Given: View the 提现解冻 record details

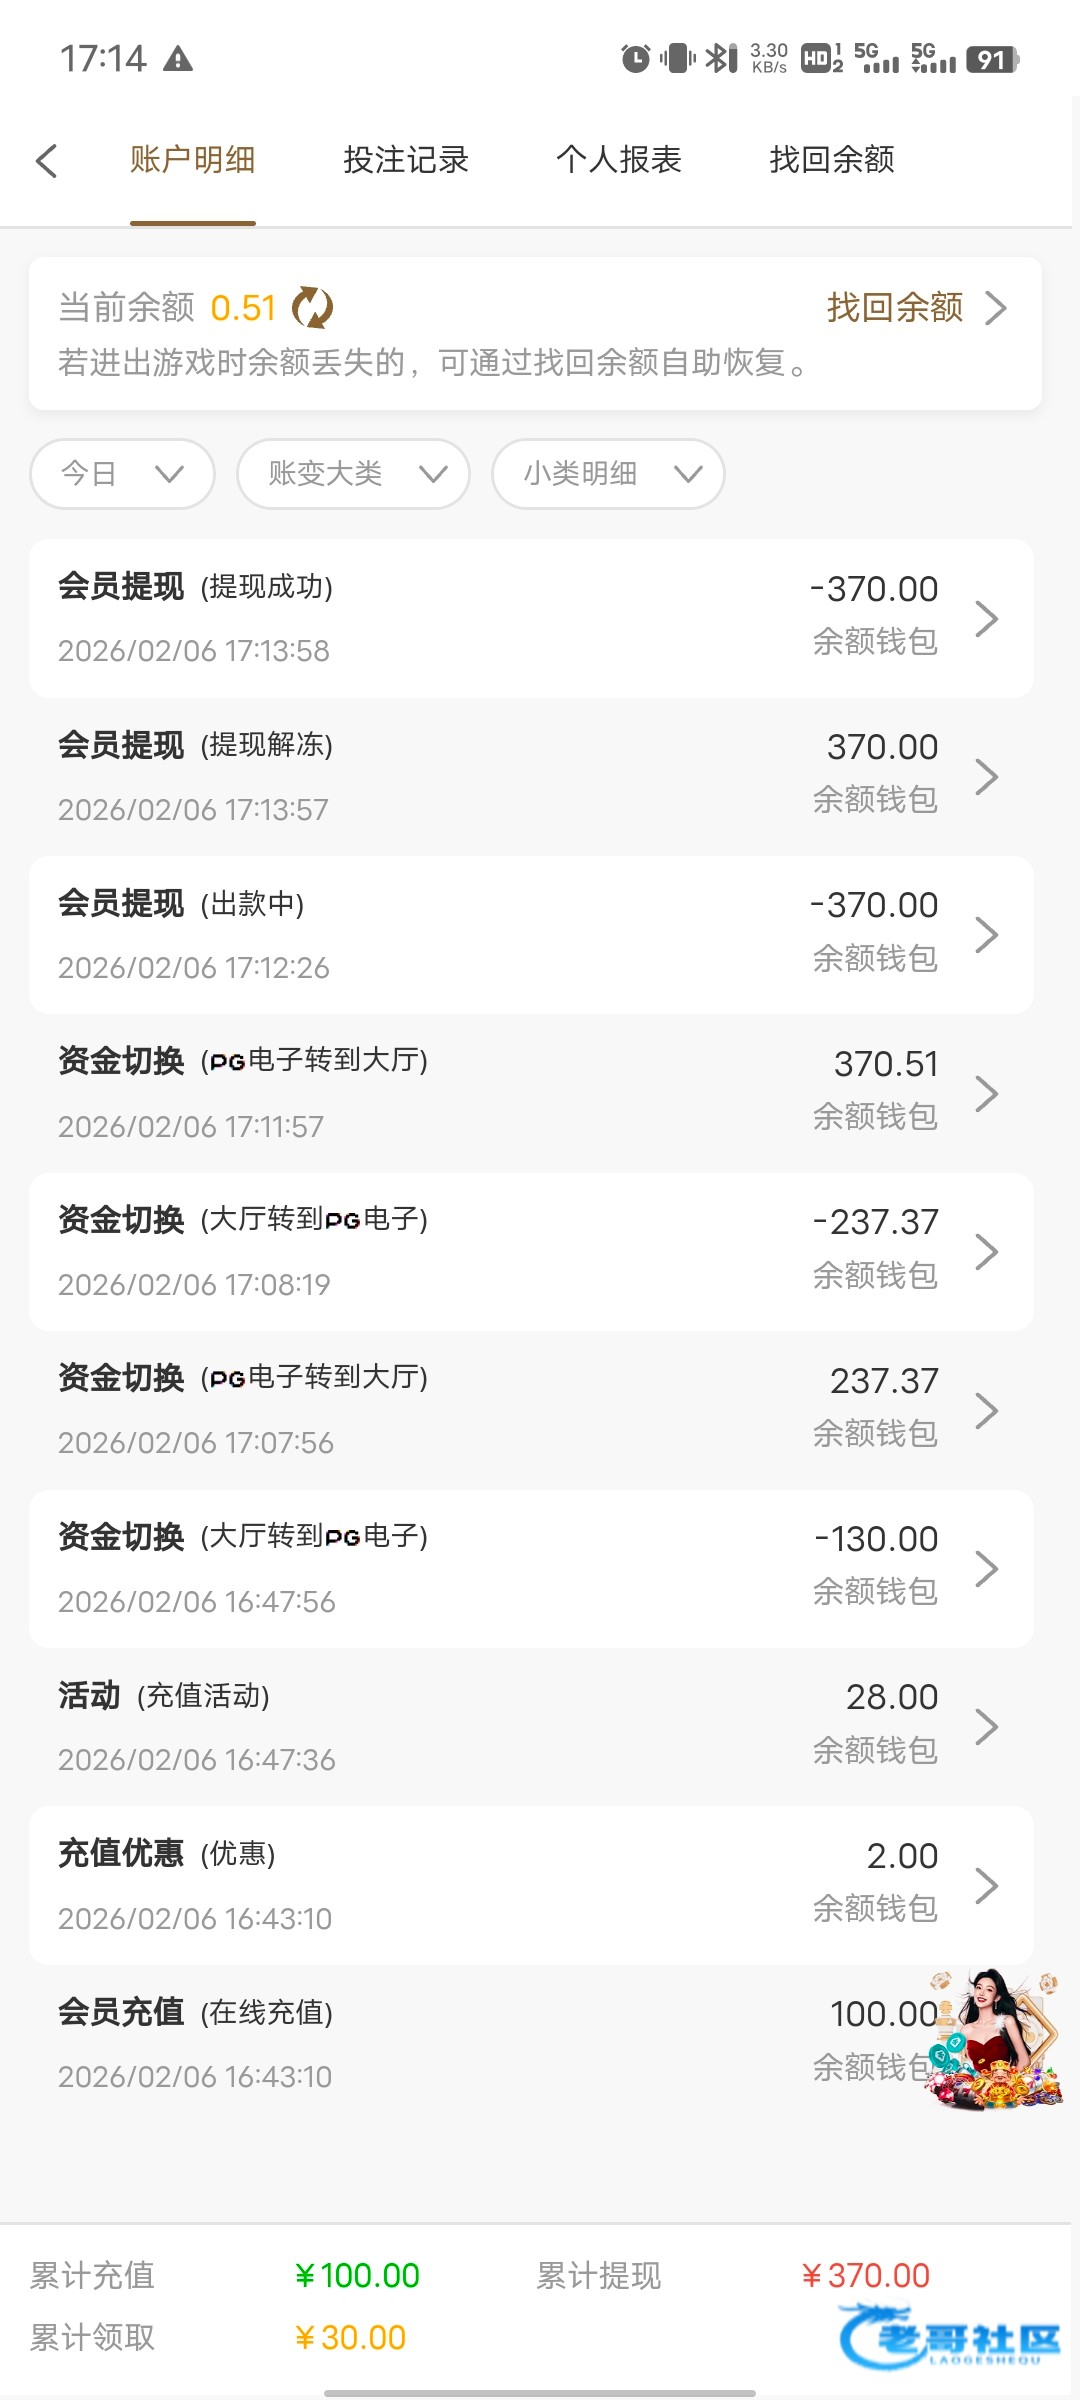Looking at the screenshot, I should (530, 777).
